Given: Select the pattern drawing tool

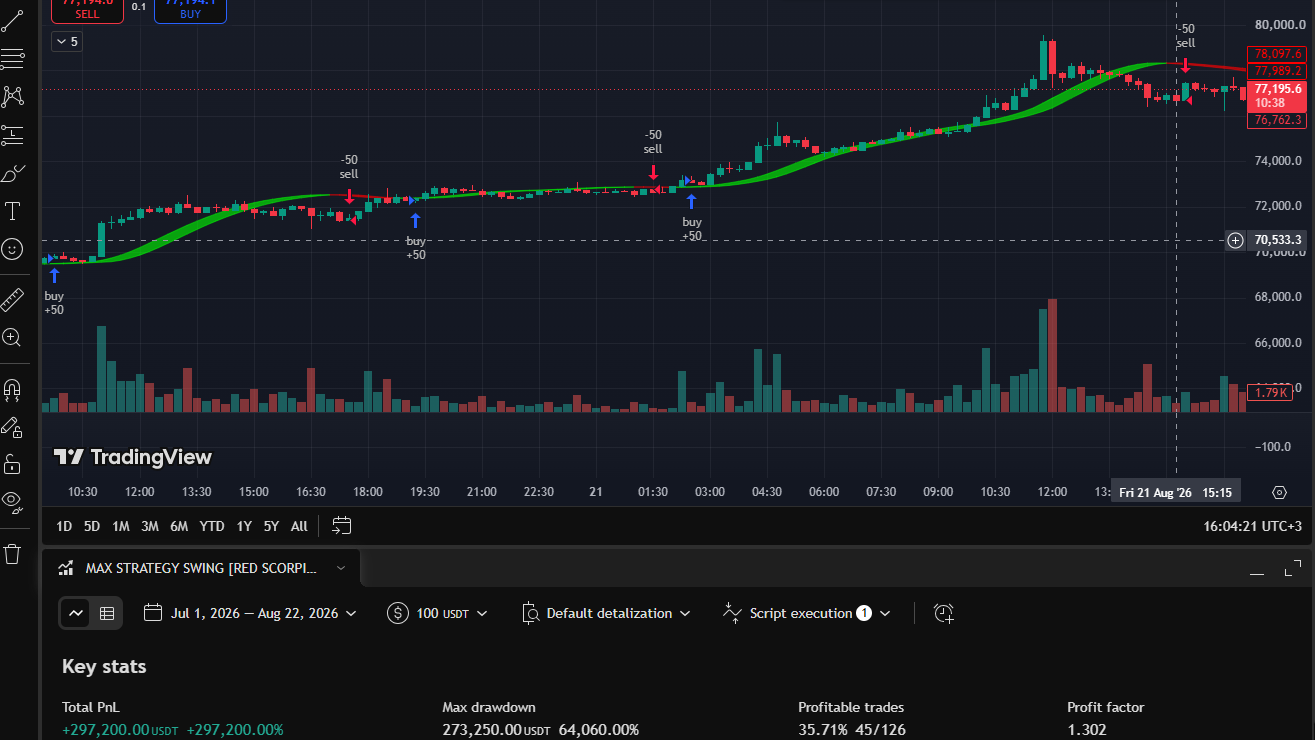Looking at the screenshot, I should click(x=12, y=97).
